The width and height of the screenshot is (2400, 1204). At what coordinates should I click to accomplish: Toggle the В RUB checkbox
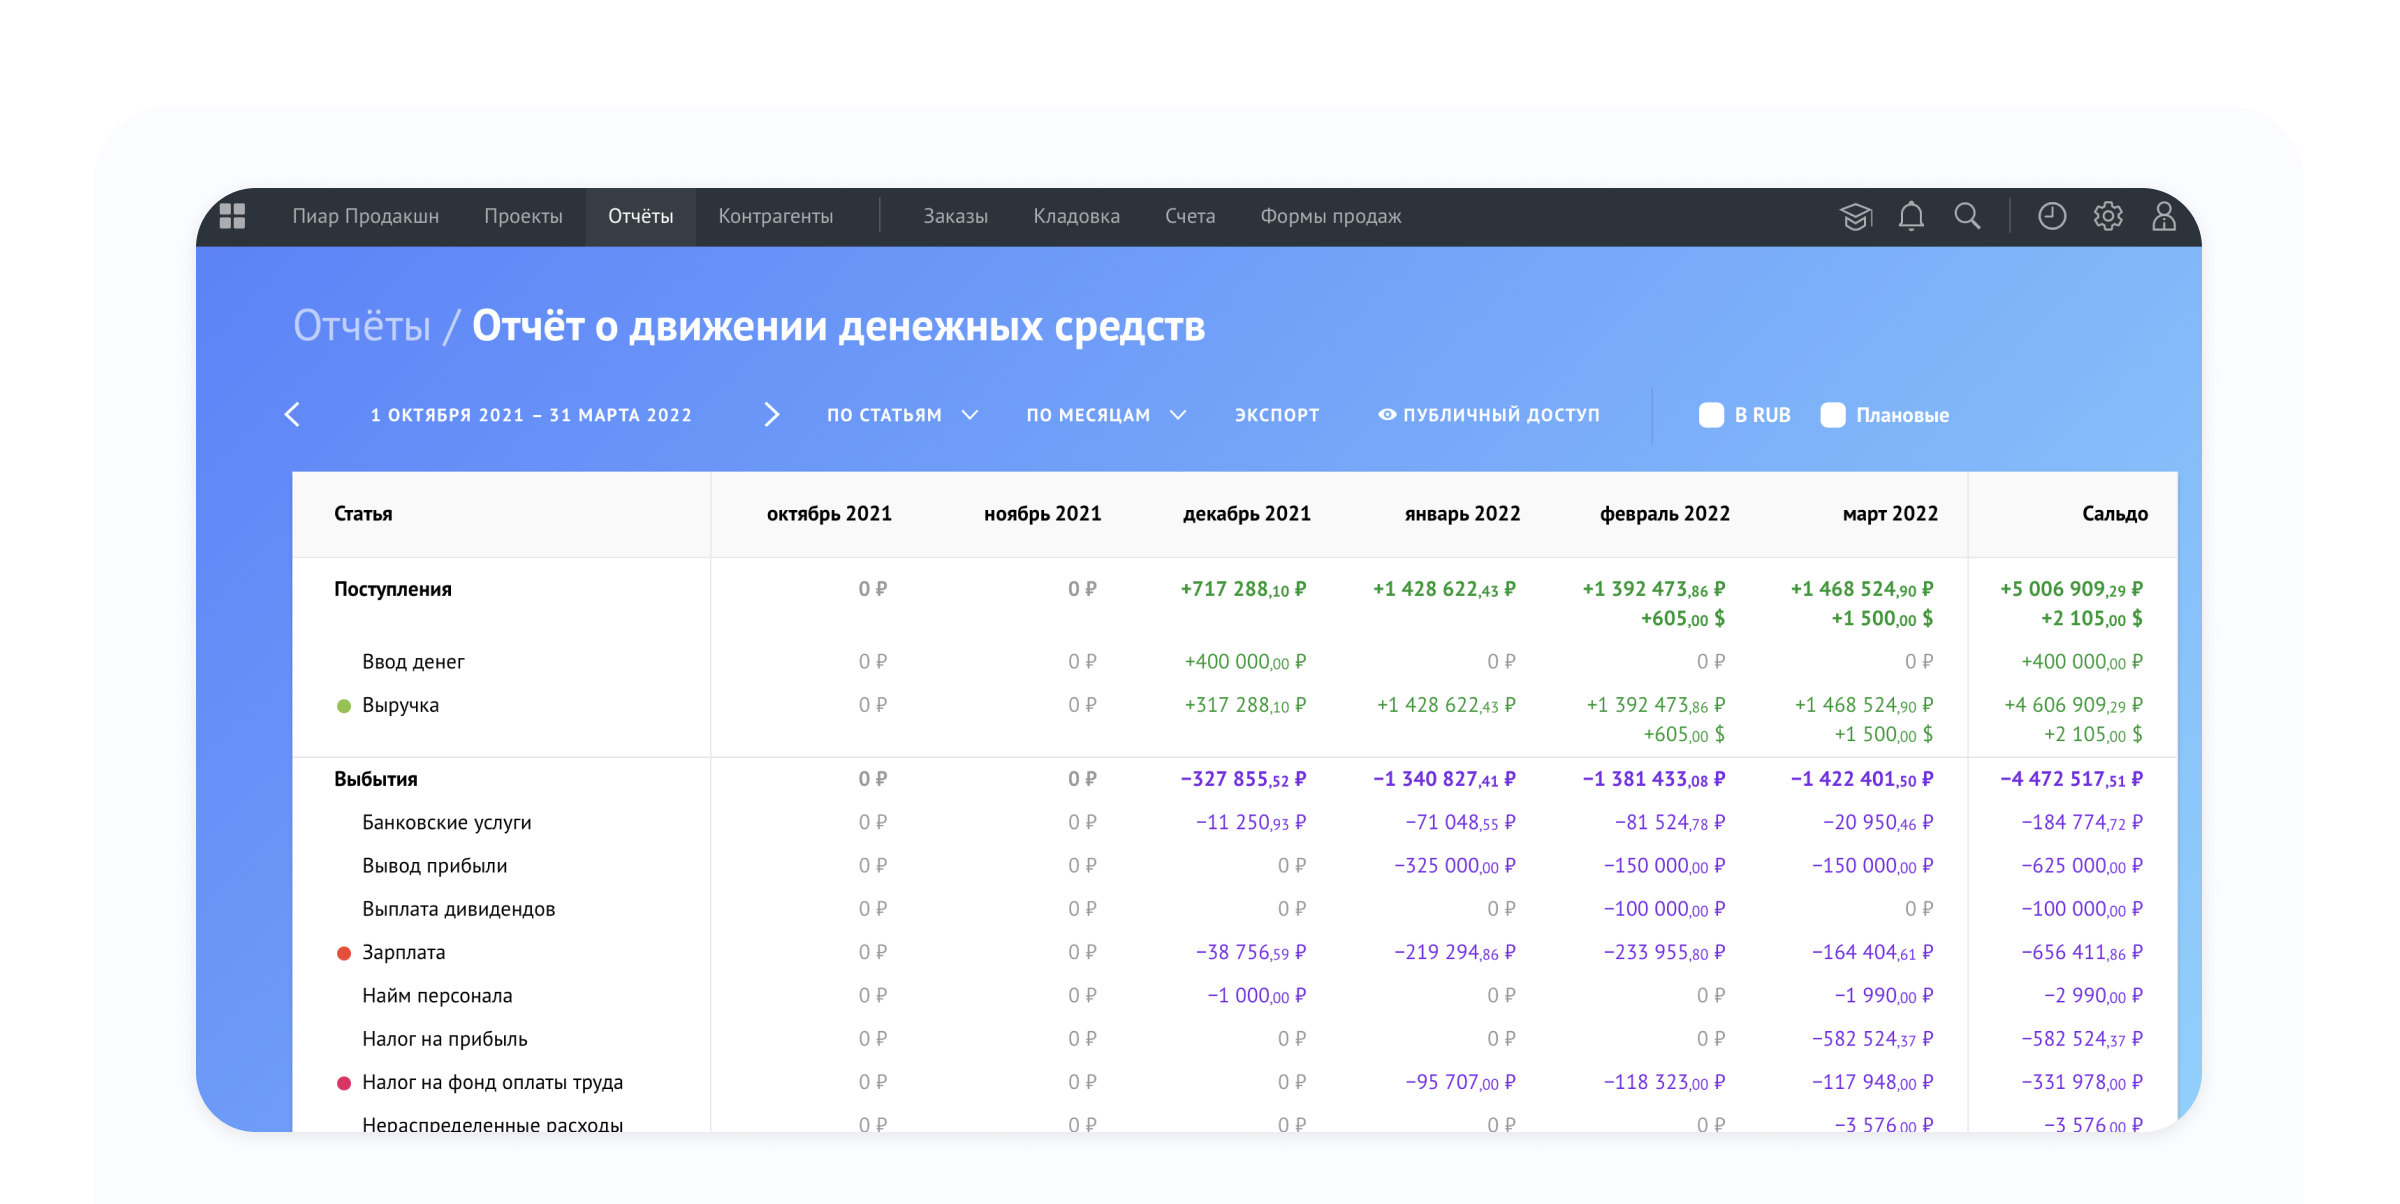(1711, 415)
